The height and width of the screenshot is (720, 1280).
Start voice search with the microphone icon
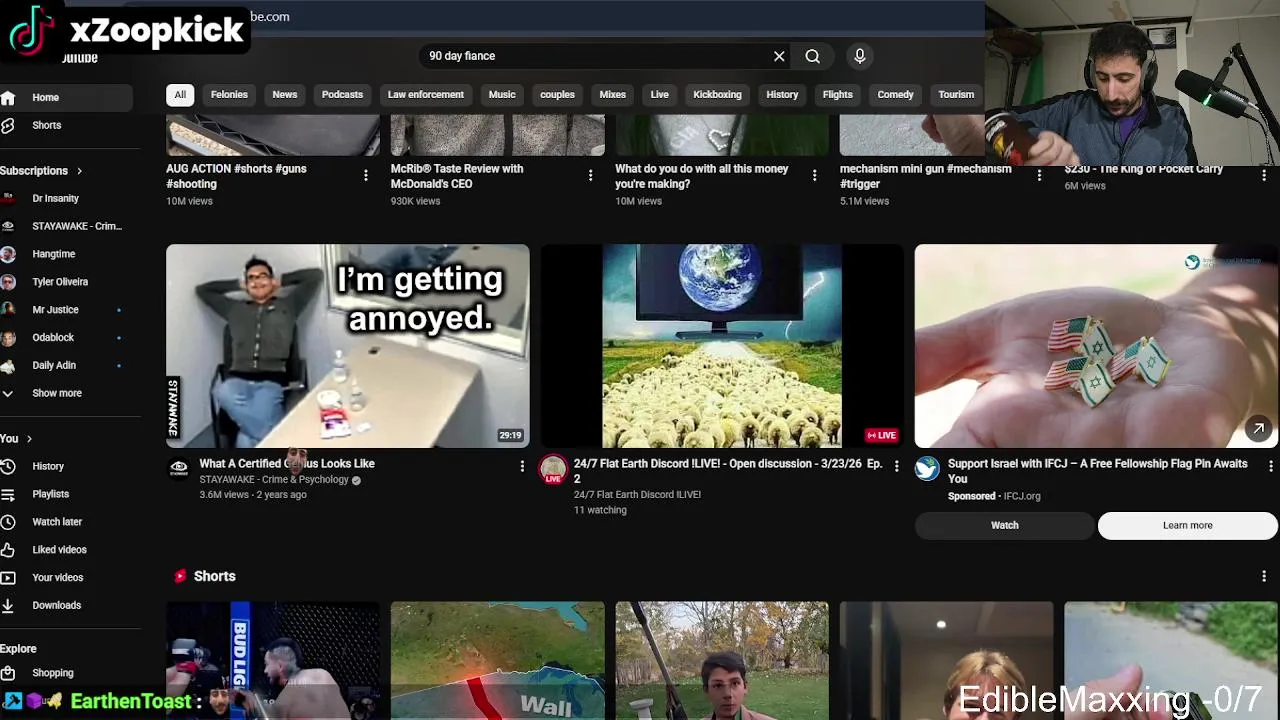tap(859, 56)
